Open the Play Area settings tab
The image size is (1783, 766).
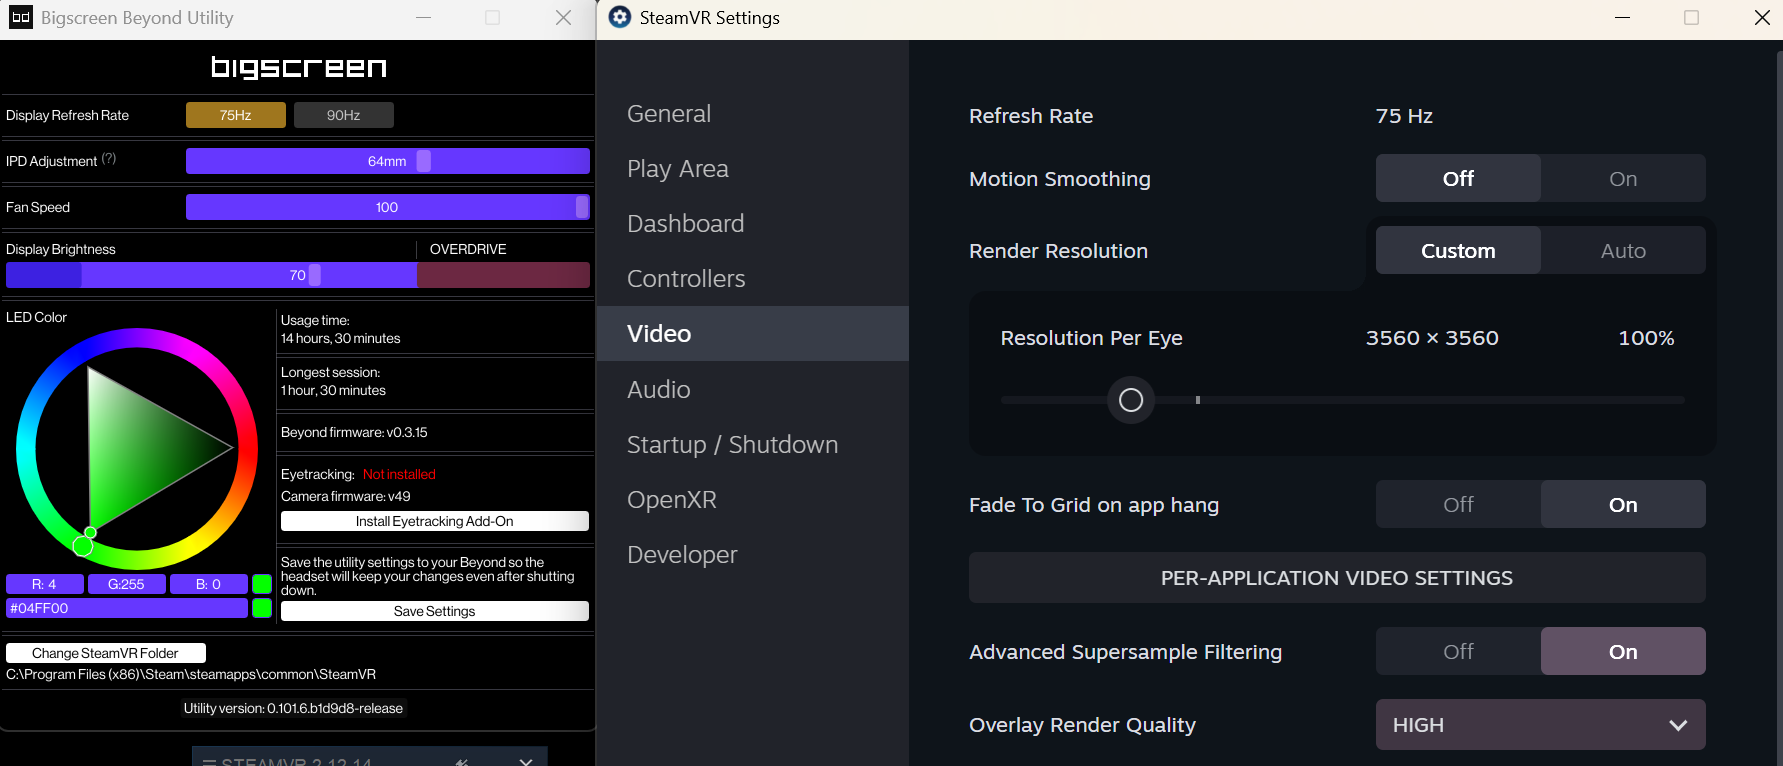753,168
